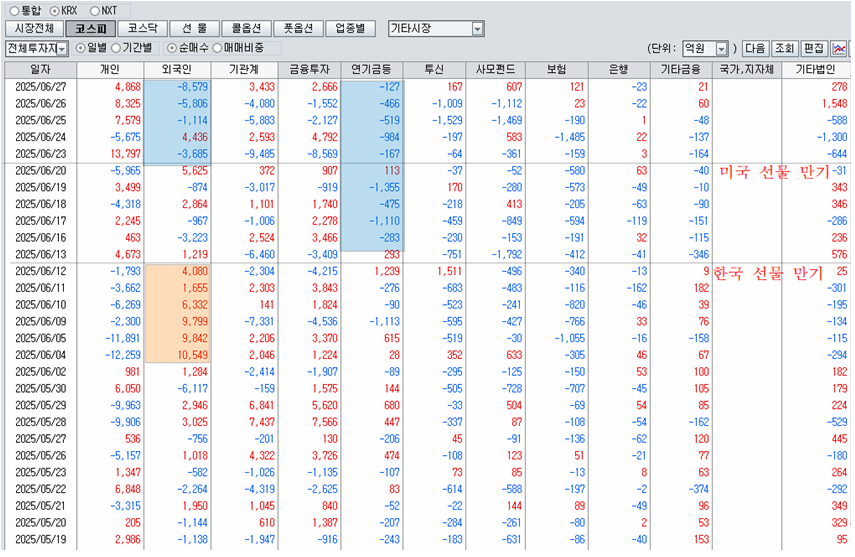This screenshot has height=557, width=855.
Task: Click the 국가,지자체 column header
Action: pos(746,69)
